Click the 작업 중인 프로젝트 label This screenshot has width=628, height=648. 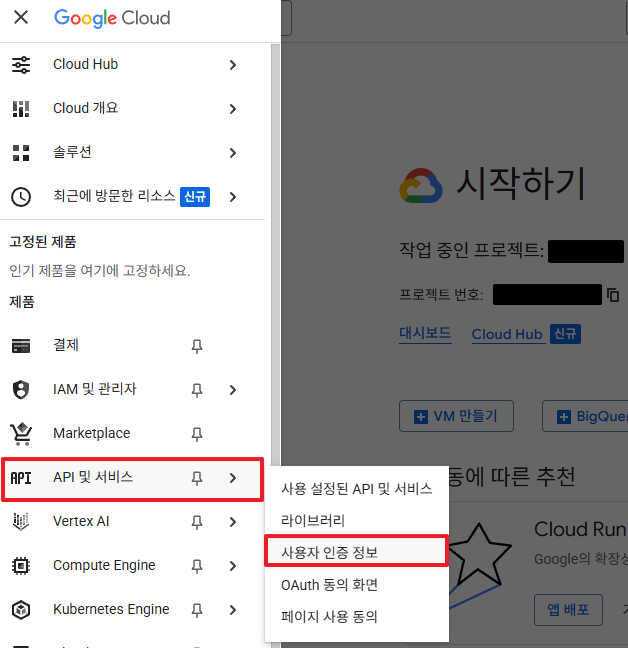(471, 250)
